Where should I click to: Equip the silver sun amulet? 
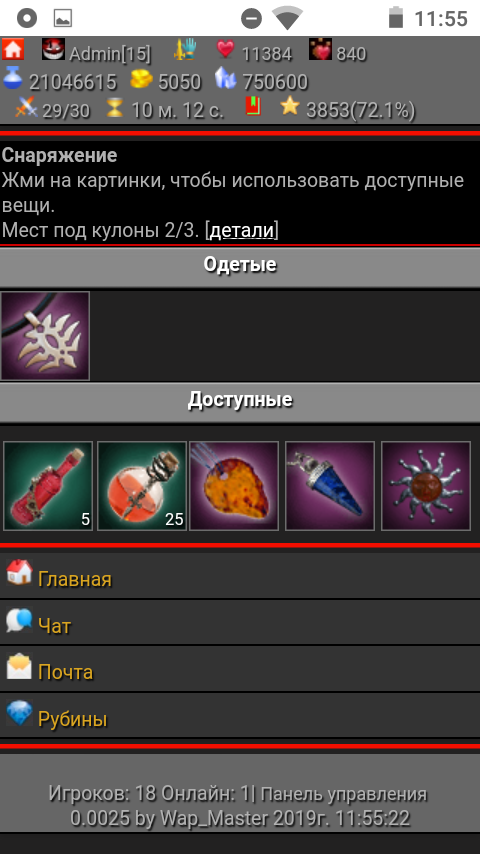click(x=426, y=486)
